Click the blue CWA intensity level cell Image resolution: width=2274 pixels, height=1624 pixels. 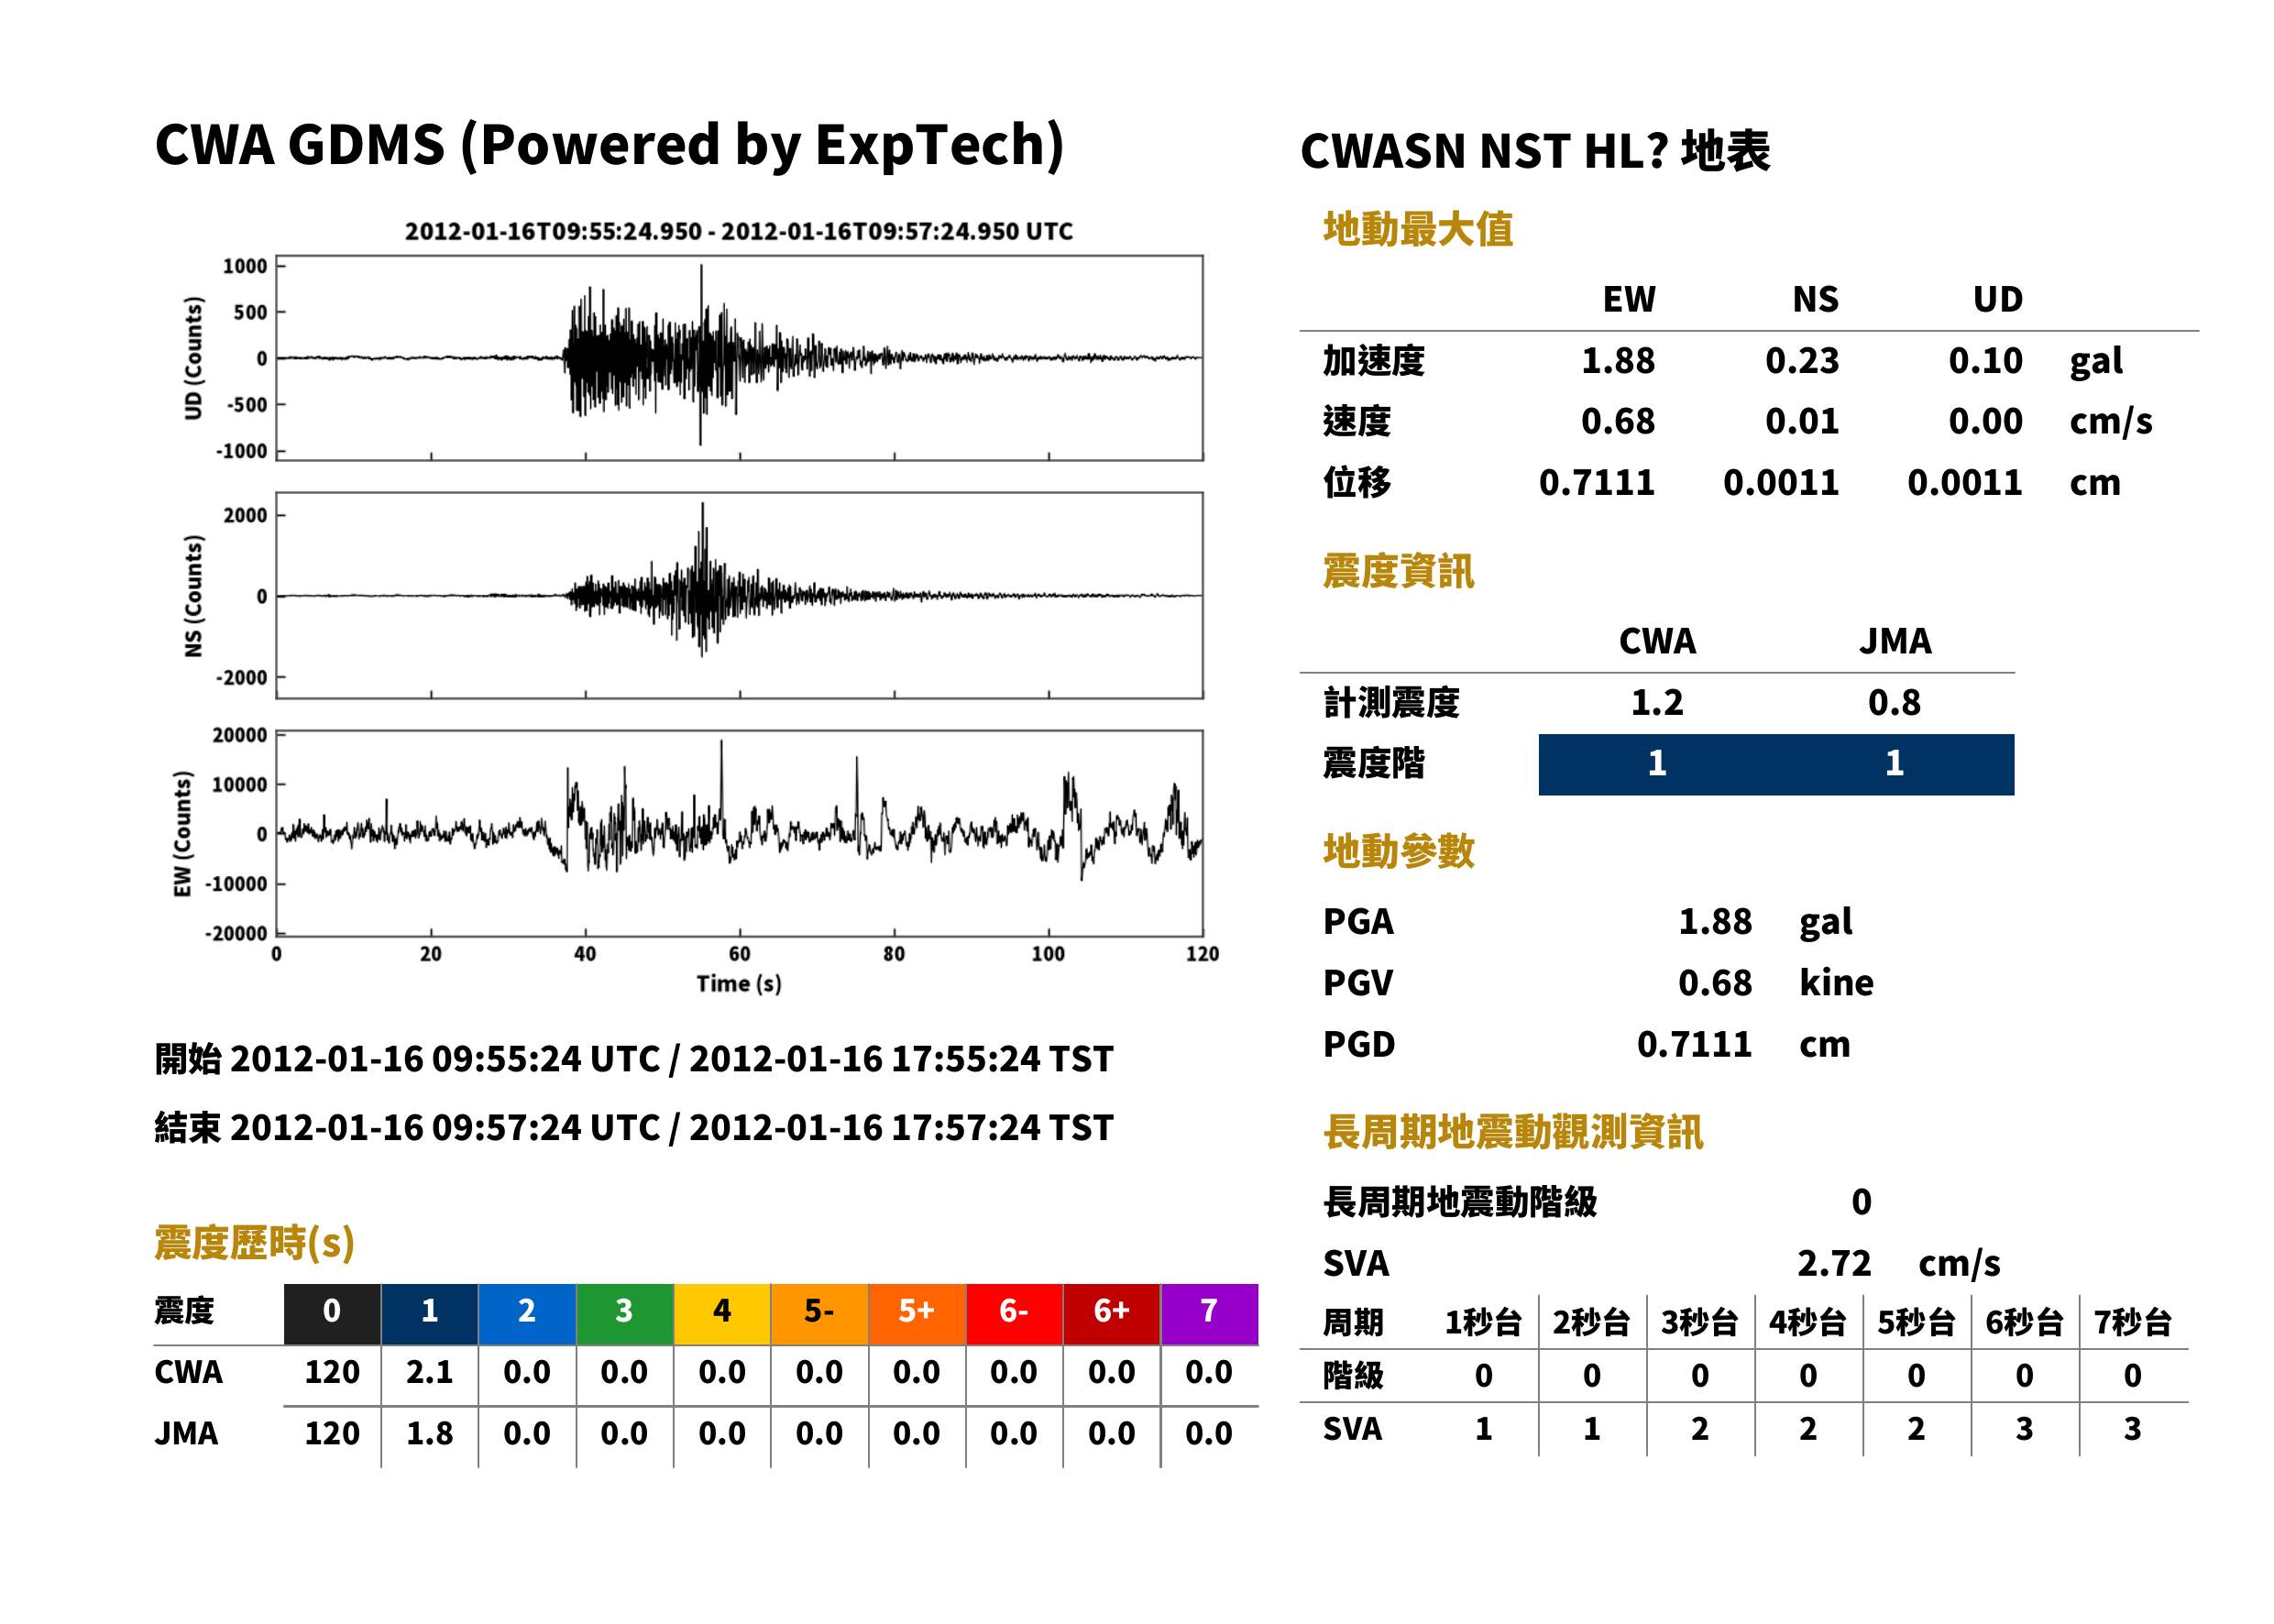(x=1657, y=765)
